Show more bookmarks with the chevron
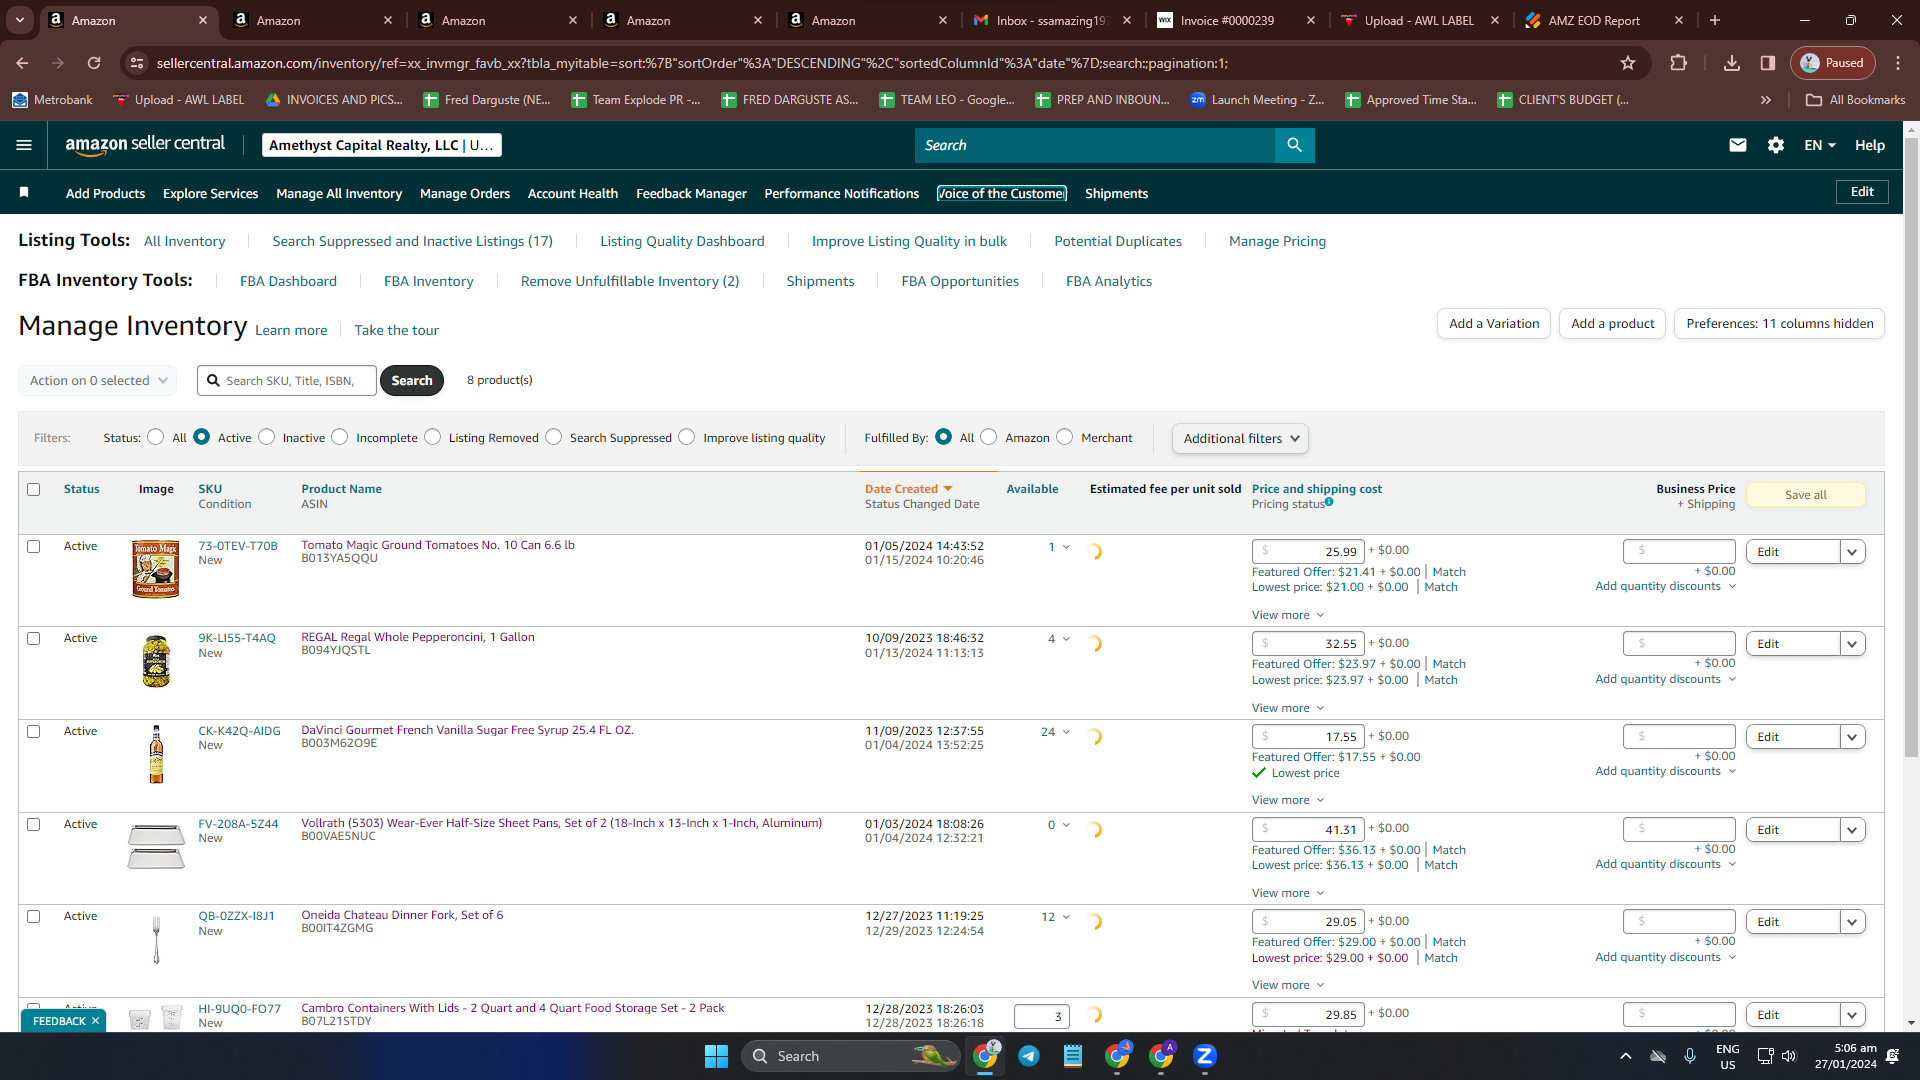This screenshot has width=1920, height=1080. (x=1766, y=100)
